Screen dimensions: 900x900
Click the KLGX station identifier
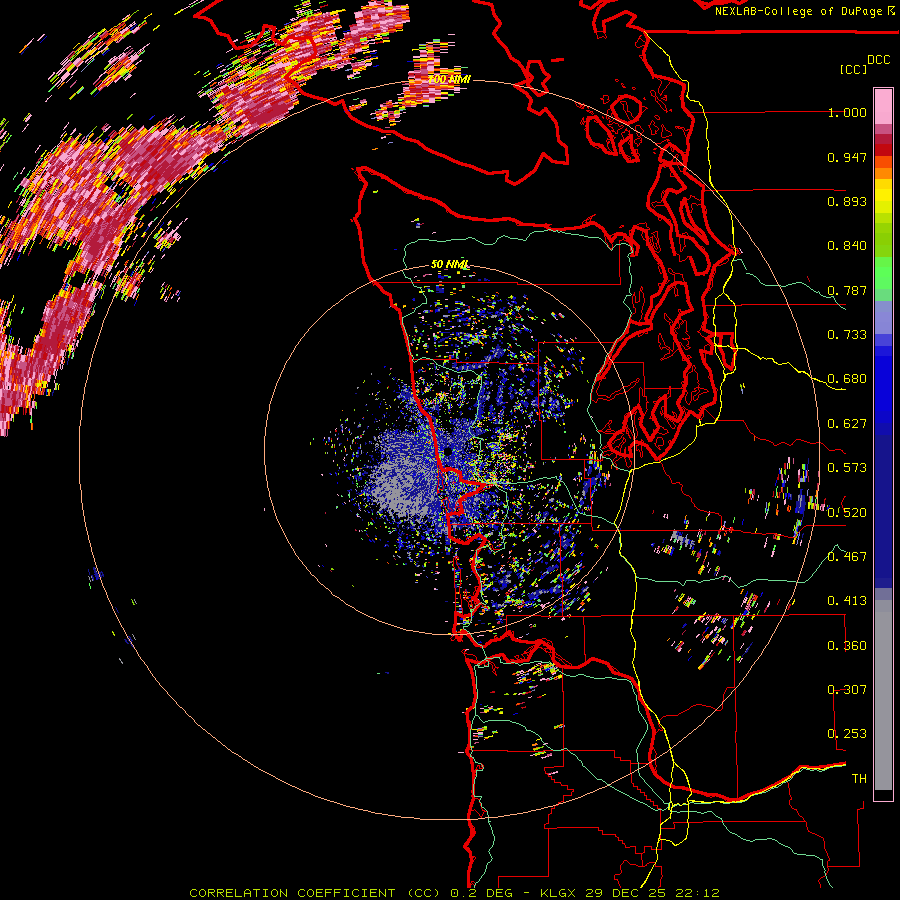point(559,893)
